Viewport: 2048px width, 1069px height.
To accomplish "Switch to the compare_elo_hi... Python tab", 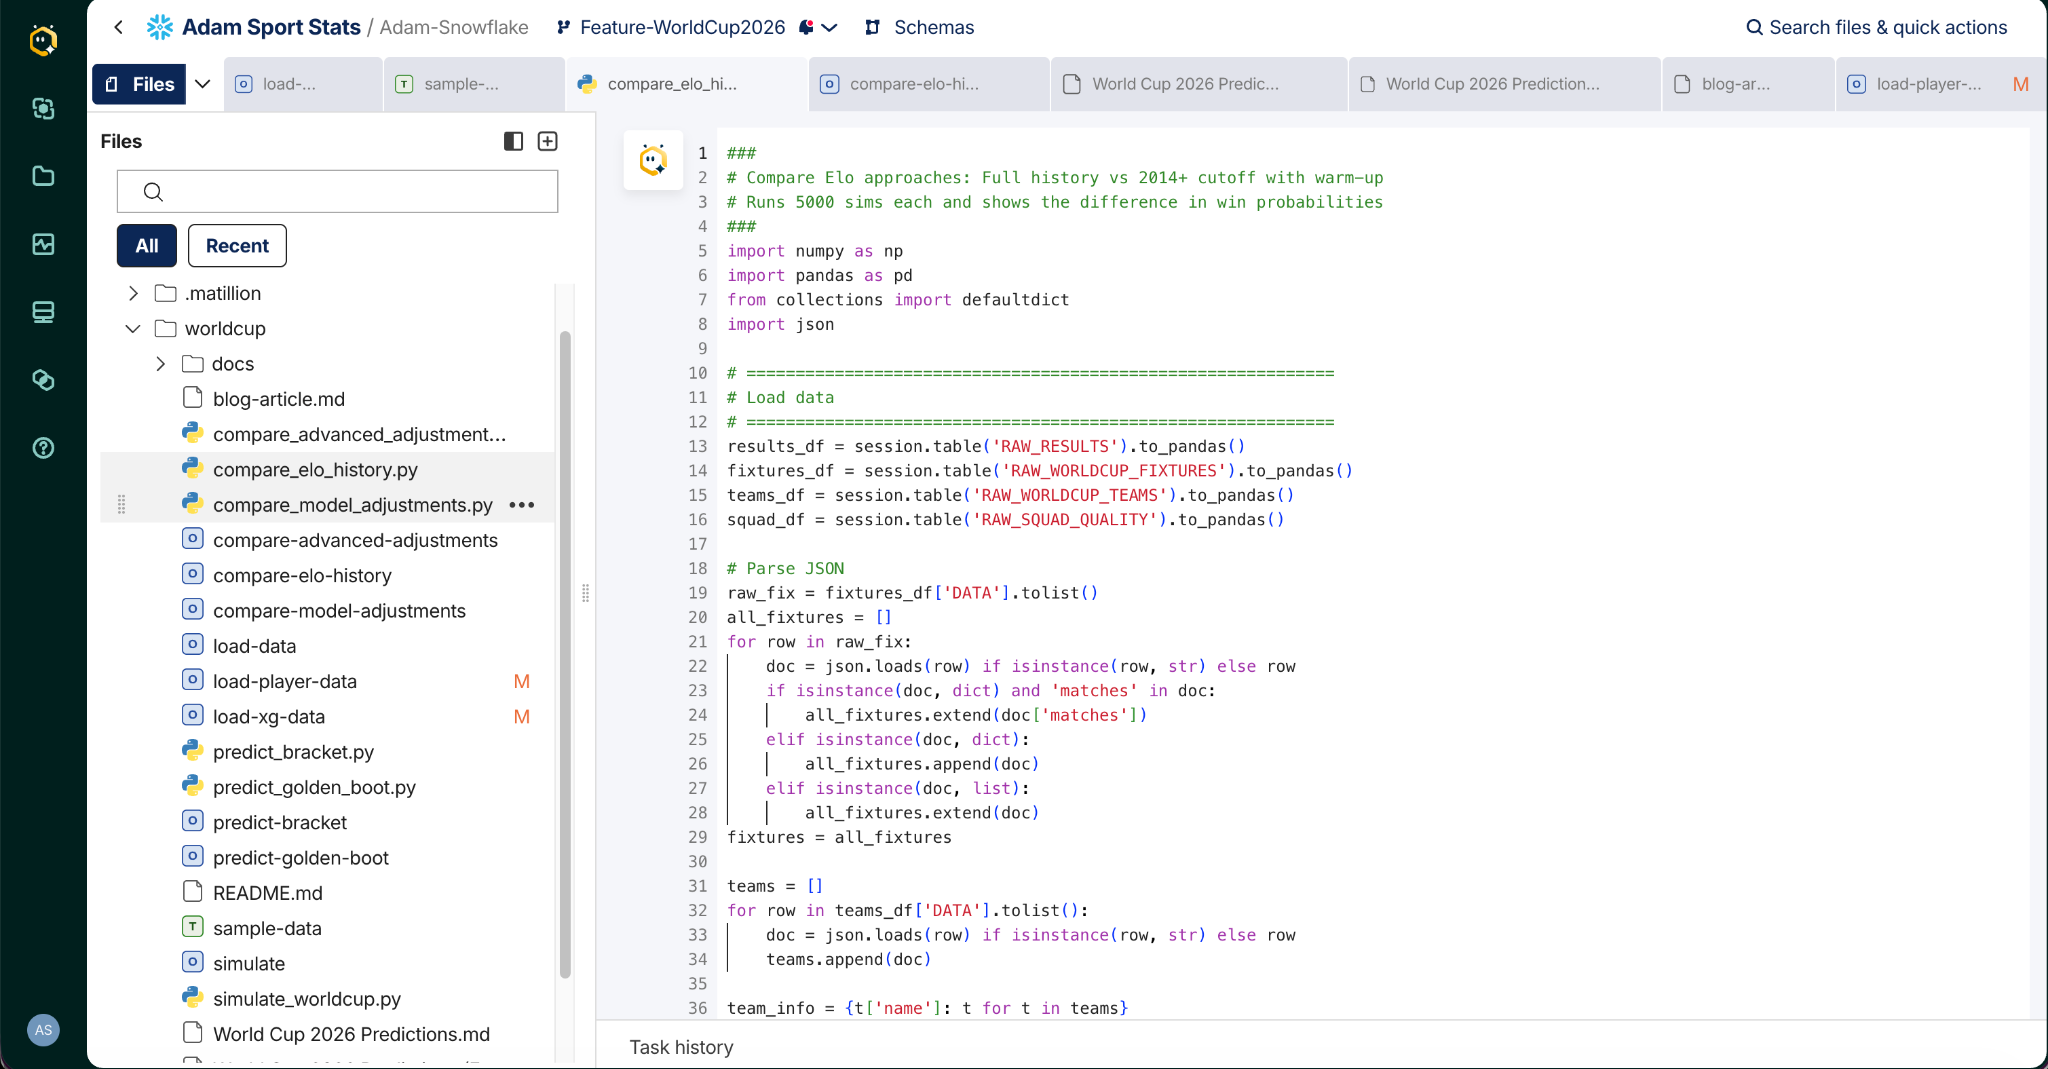I will [x=688, y=84].
